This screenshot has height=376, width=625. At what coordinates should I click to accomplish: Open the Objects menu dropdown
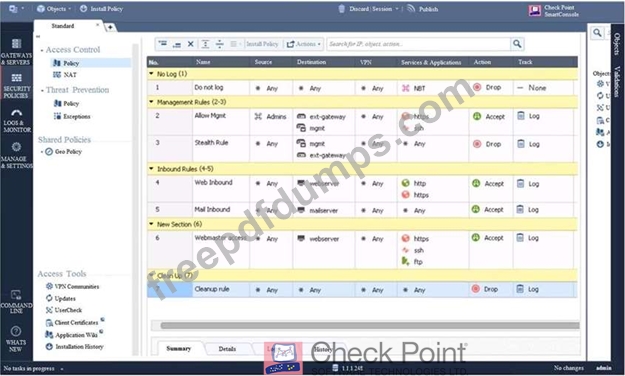coord(53,8)
